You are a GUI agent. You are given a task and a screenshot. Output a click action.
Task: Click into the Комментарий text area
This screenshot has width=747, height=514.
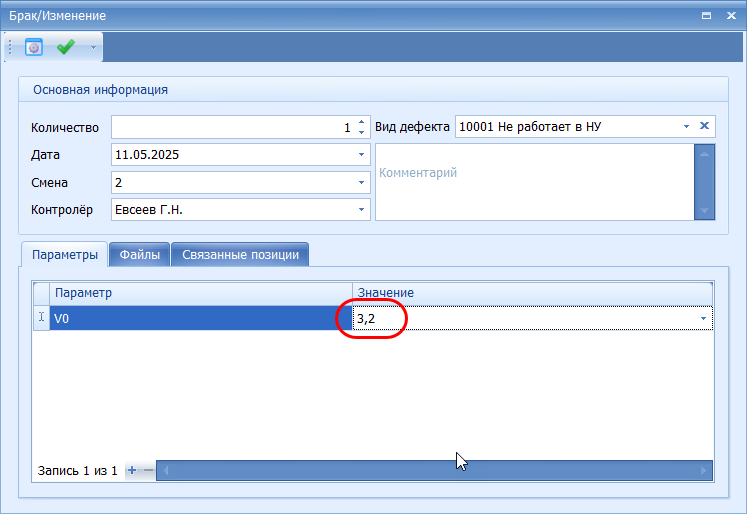(535, 182)
